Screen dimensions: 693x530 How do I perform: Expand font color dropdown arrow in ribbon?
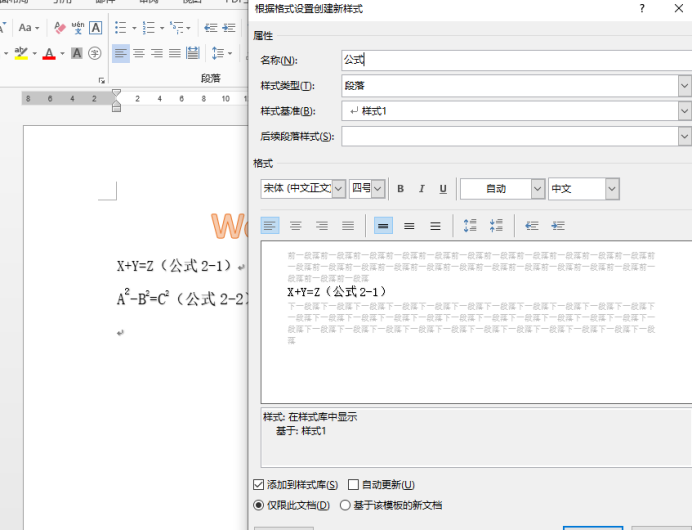[62, 54]
